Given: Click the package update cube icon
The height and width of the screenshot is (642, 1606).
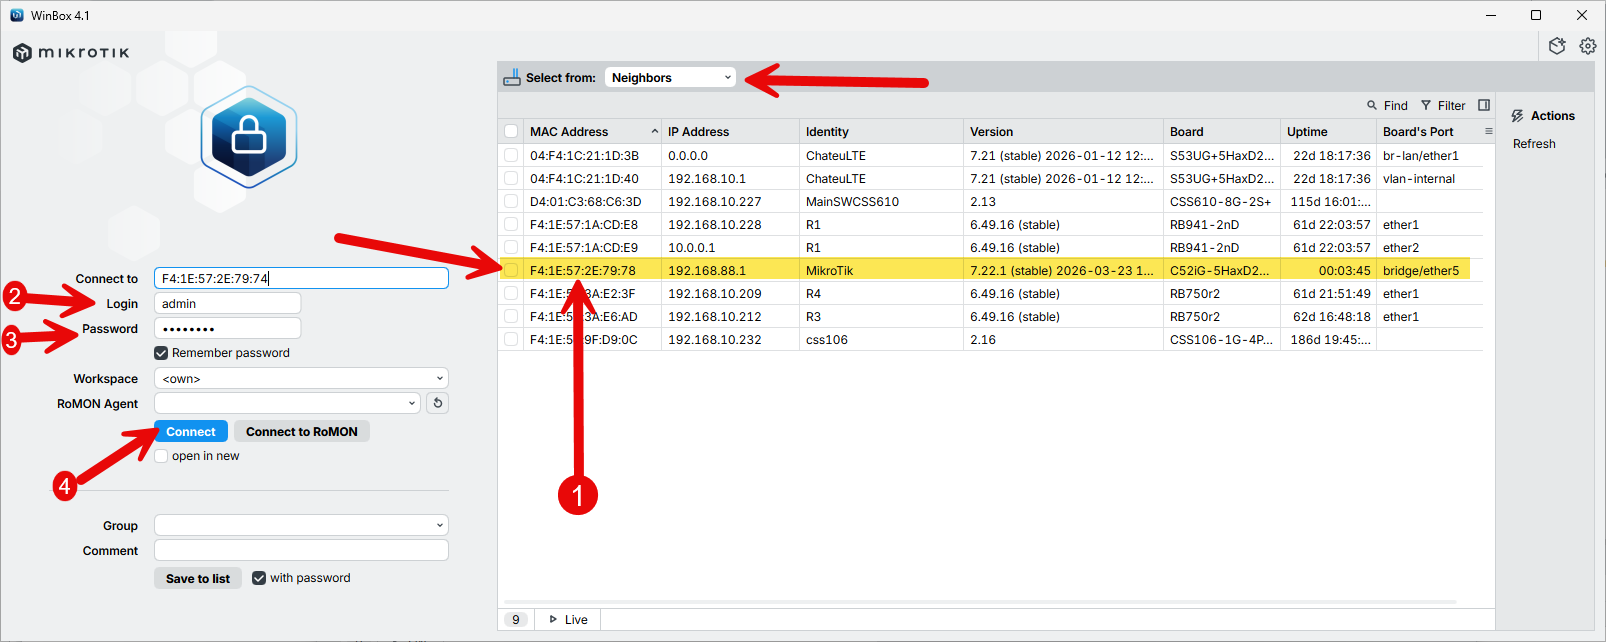Looking at the screenshot, I should click(1557, 46).
